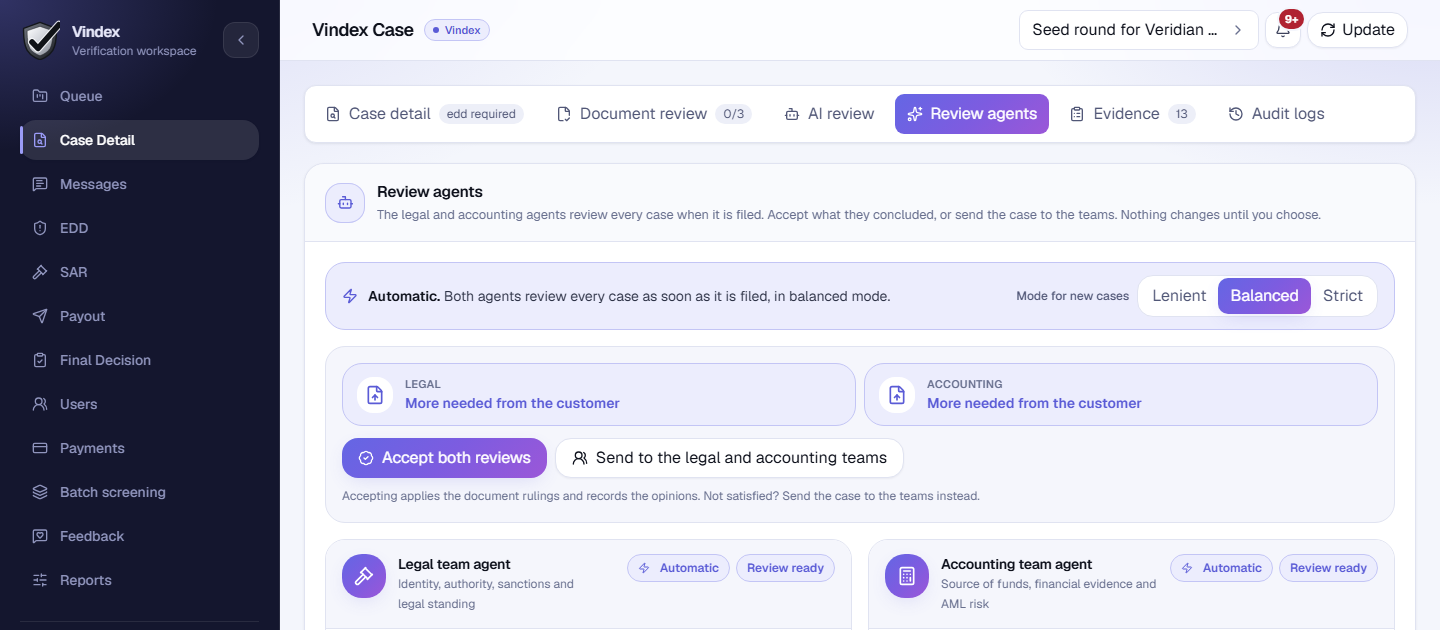Open Users in the sidebar
This screenshot has width=1440, height=630.
(139, 404)
